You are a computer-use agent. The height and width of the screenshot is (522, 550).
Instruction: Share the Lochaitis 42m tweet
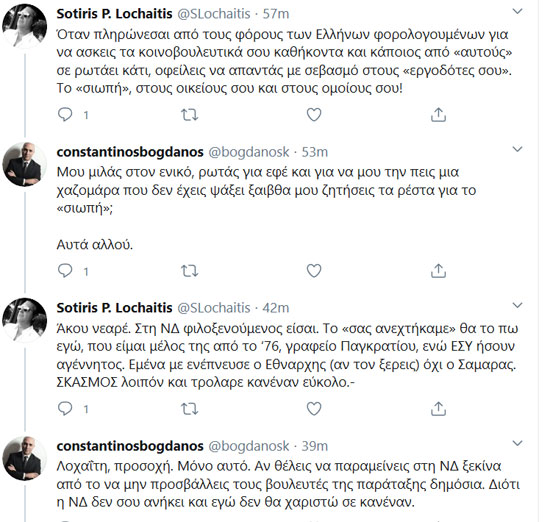[438, 409]
